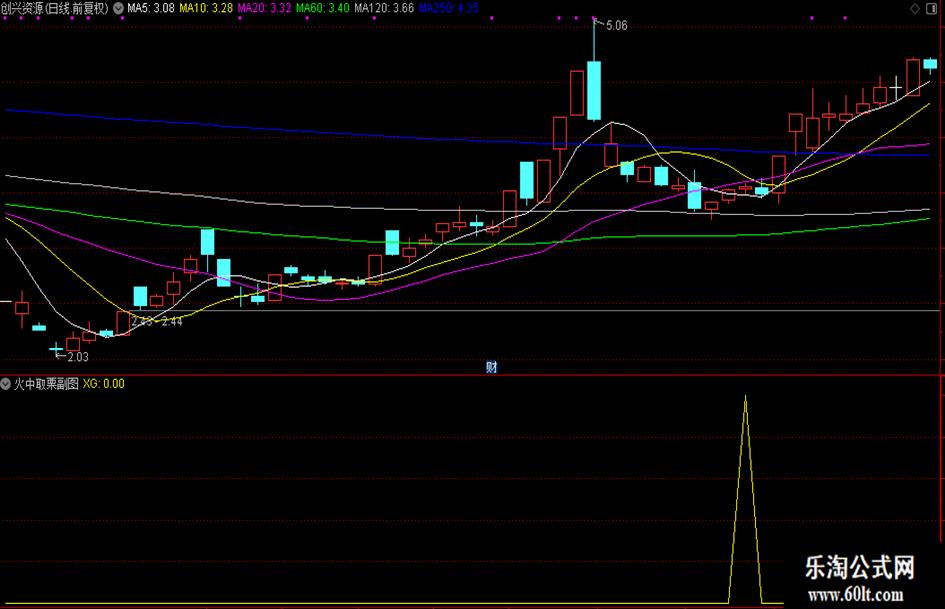Click the diamond icon at top right
Image resolution: width=945 pixels, height=609 pixels.
click(x=915, y=8)
